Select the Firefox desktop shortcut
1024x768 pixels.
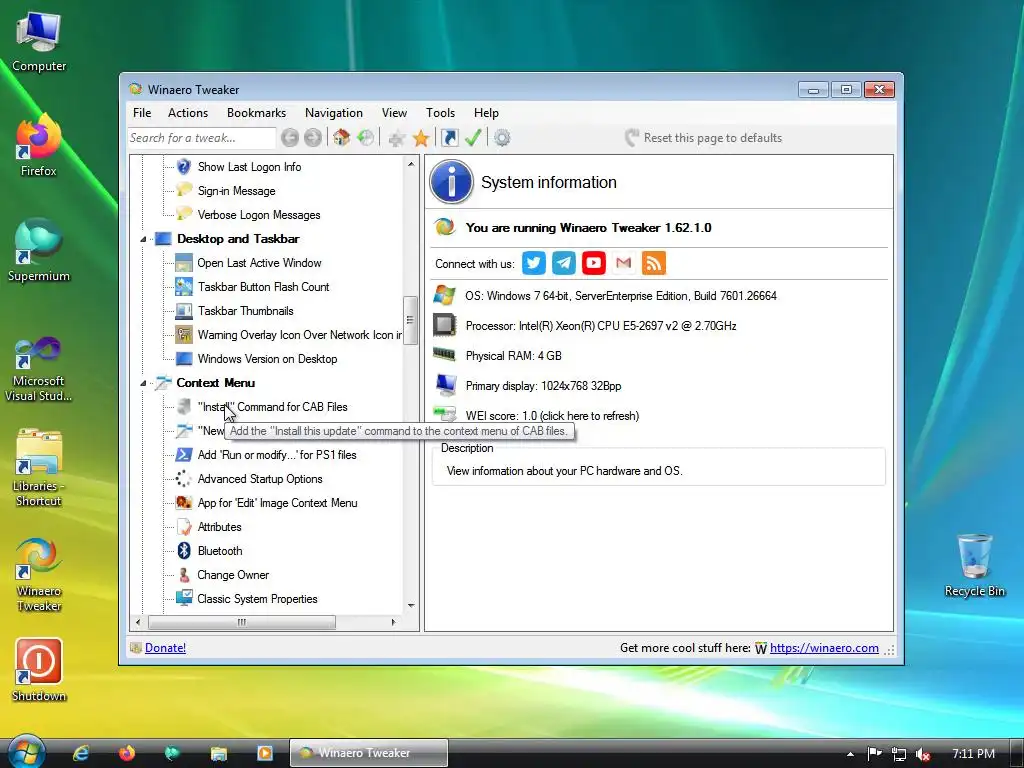point(39,145)
